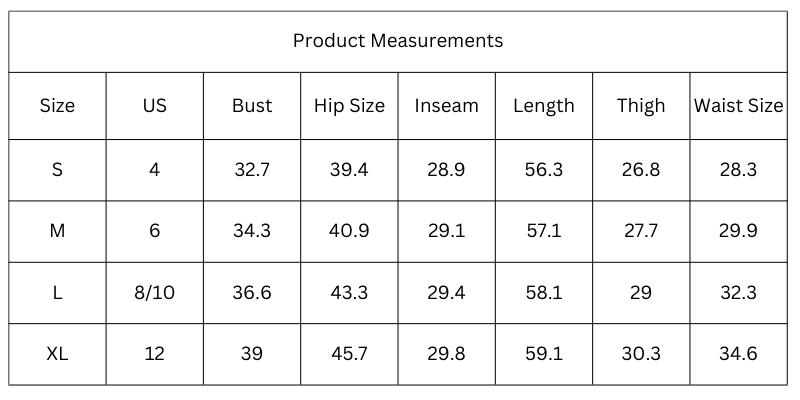Click the 40.9 hip size cell
Screen dimensions: 800x400
click(349, 231)
